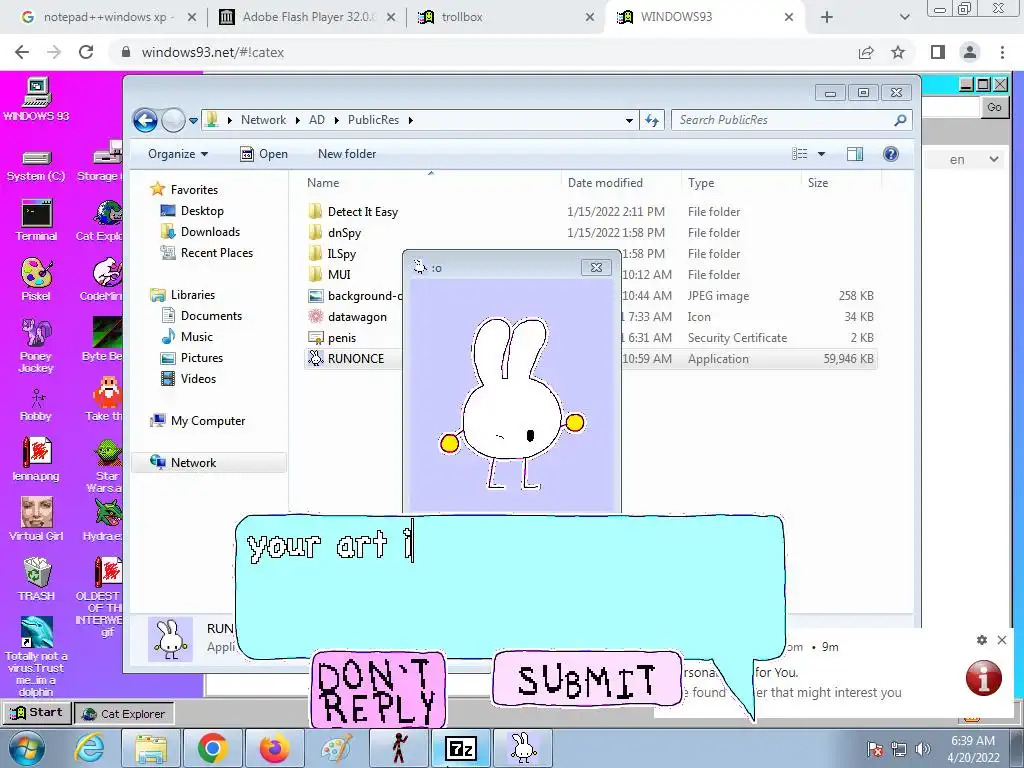
Task: Open the recent pages dropdown arrow
Action: [x=193, y=121]
